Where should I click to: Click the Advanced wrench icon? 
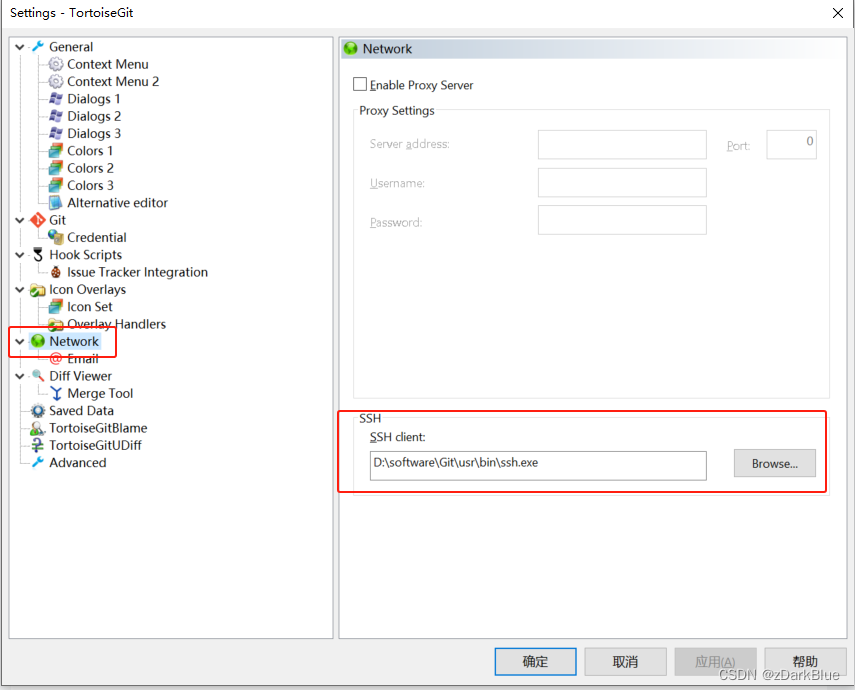(x=38, y=463)
